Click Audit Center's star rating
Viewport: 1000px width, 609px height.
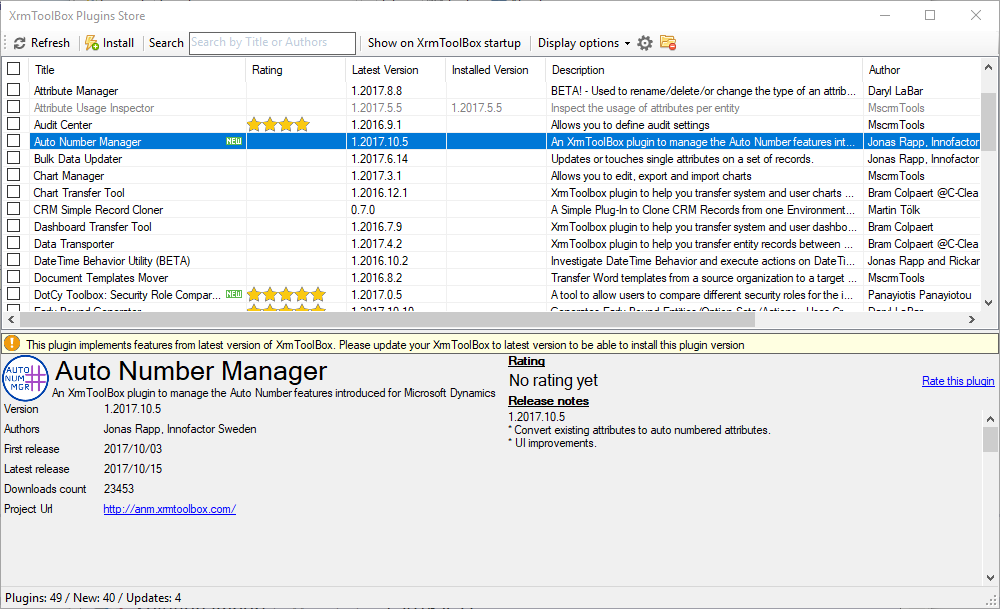click(x=278, y=125)
